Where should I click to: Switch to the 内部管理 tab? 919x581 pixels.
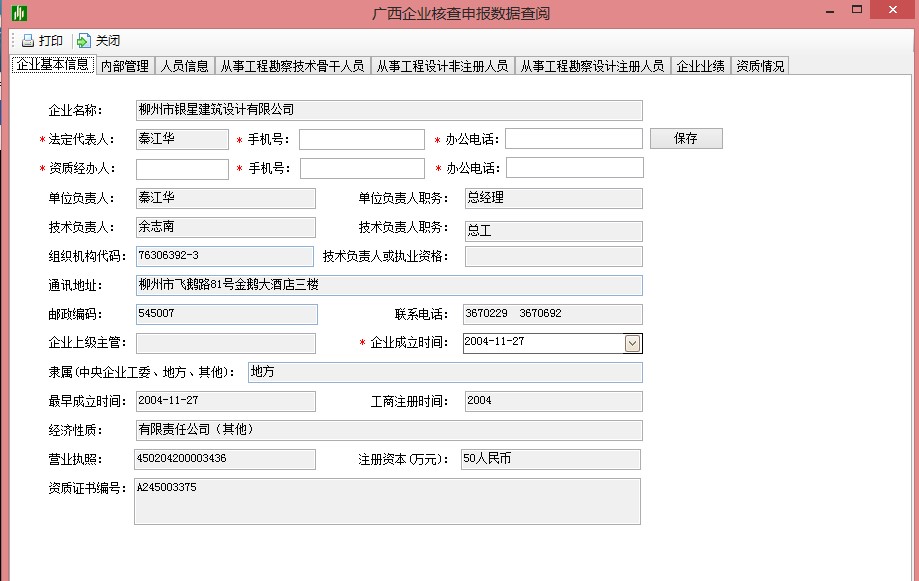point(125,66)
